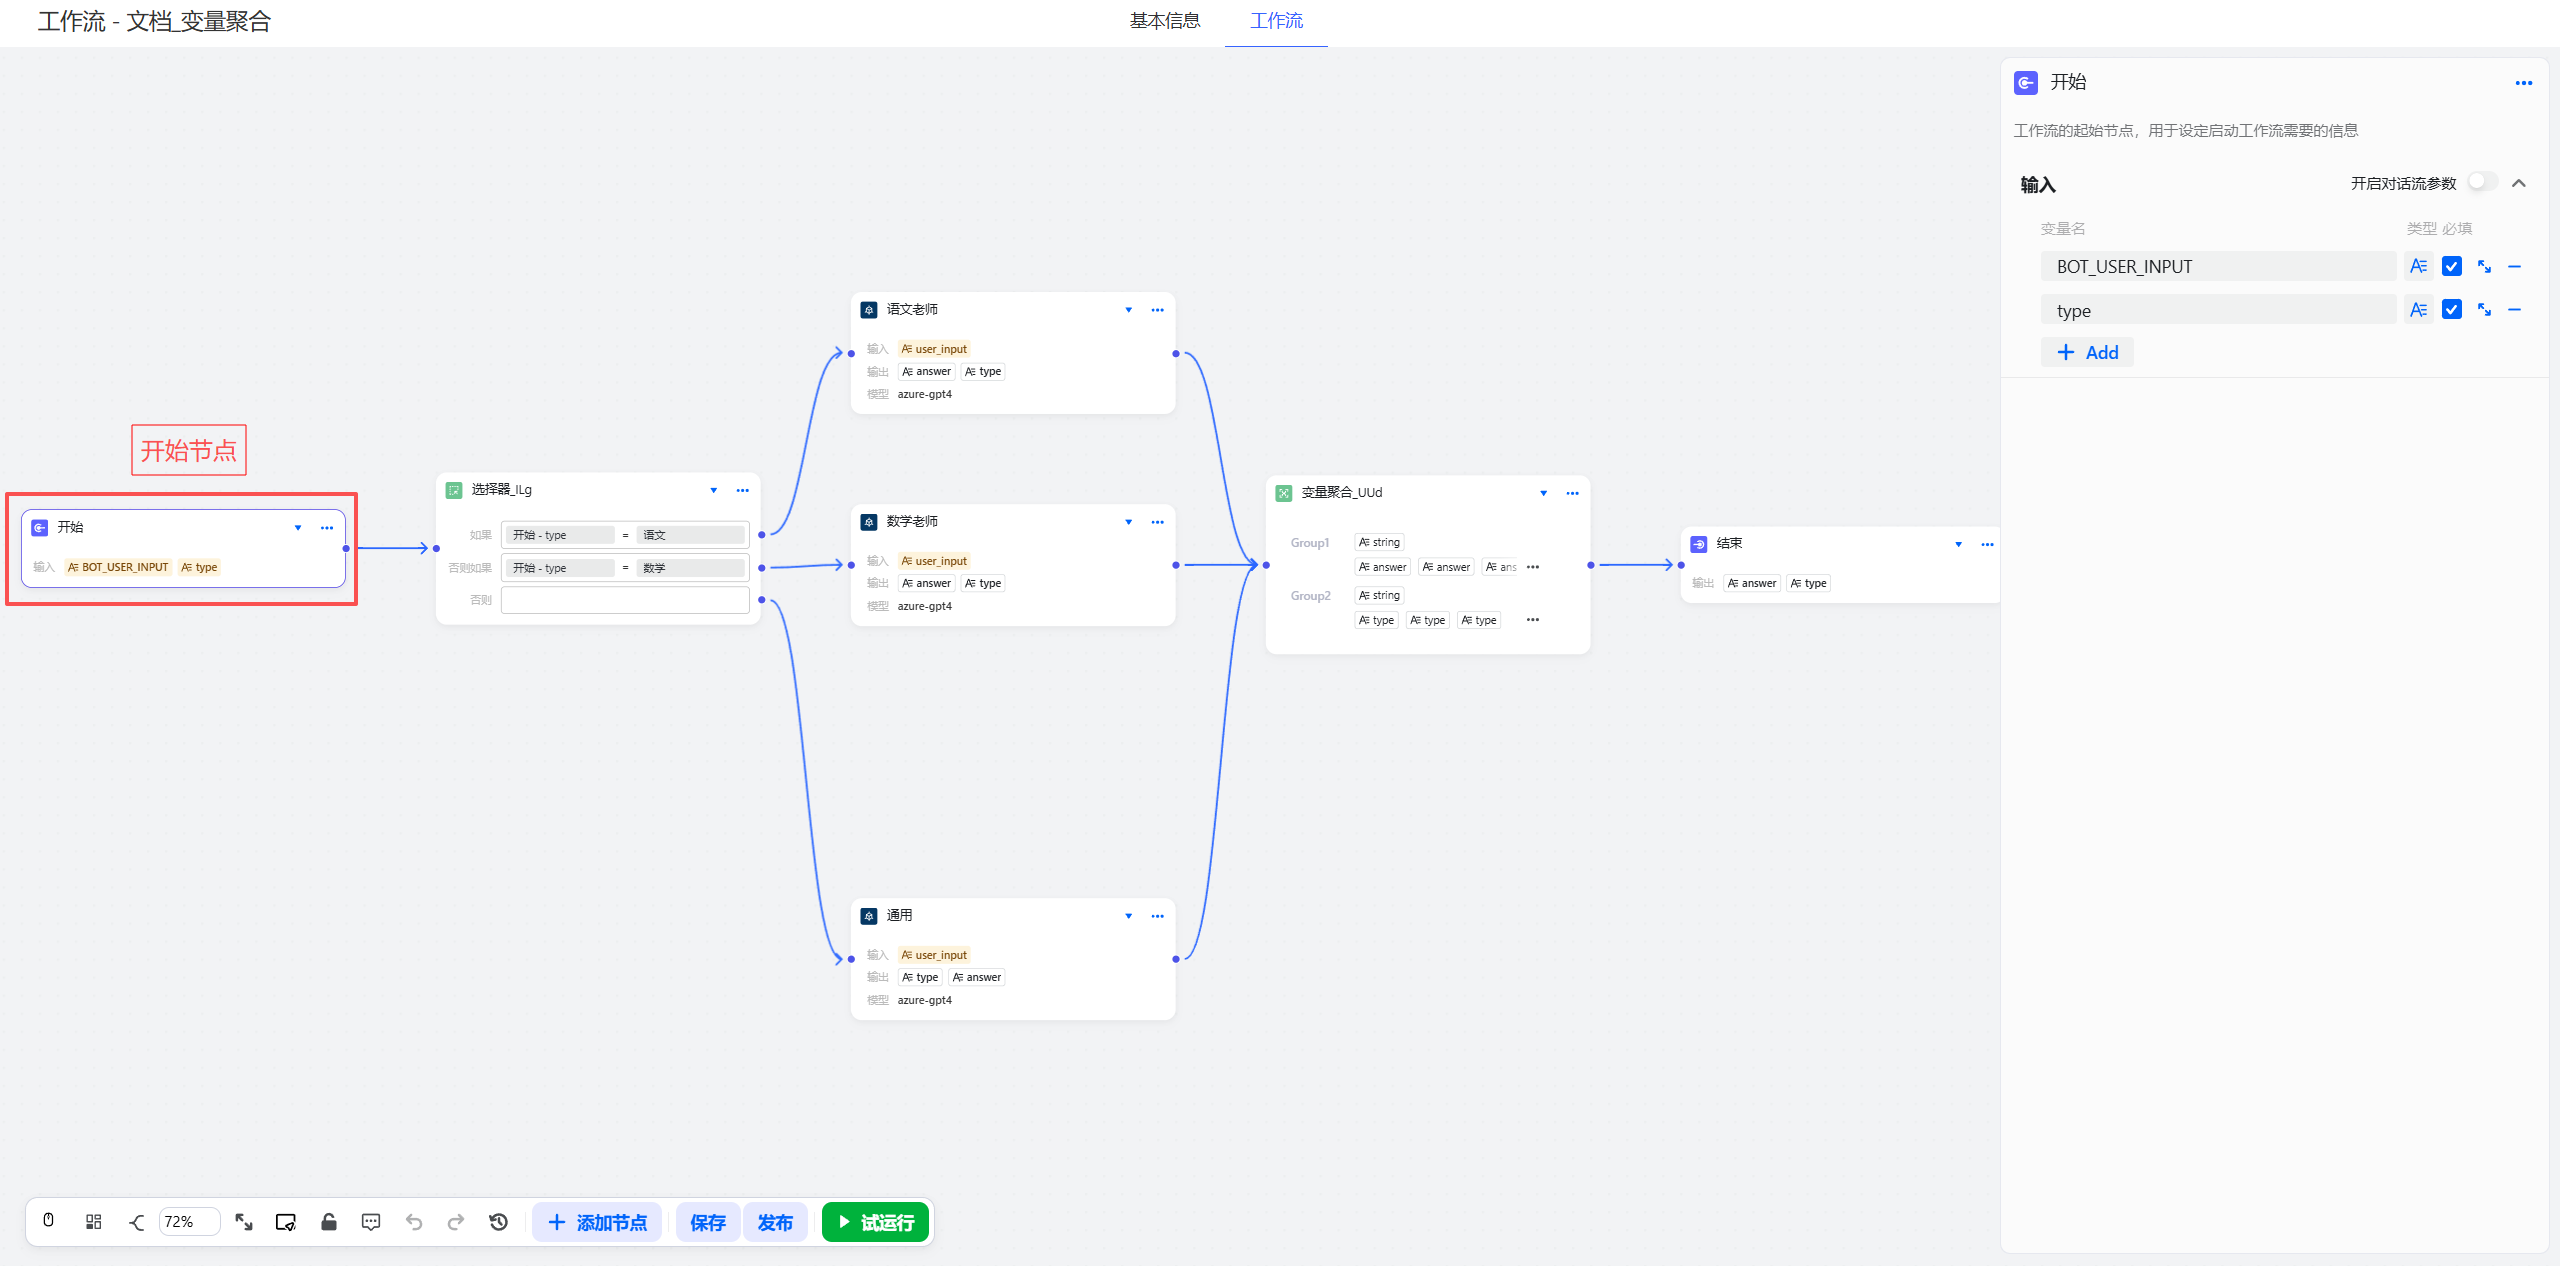The height and width of the screenshot is (1266, 2560).
Task: Click the 72% zoom level control
Action: point(189,1221)
